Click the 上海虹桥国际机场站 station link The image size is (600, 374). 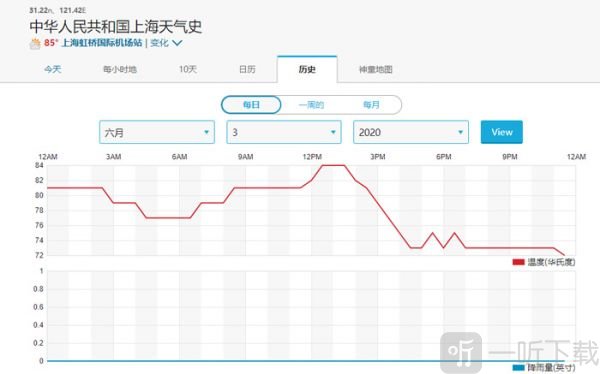(102, 42)
